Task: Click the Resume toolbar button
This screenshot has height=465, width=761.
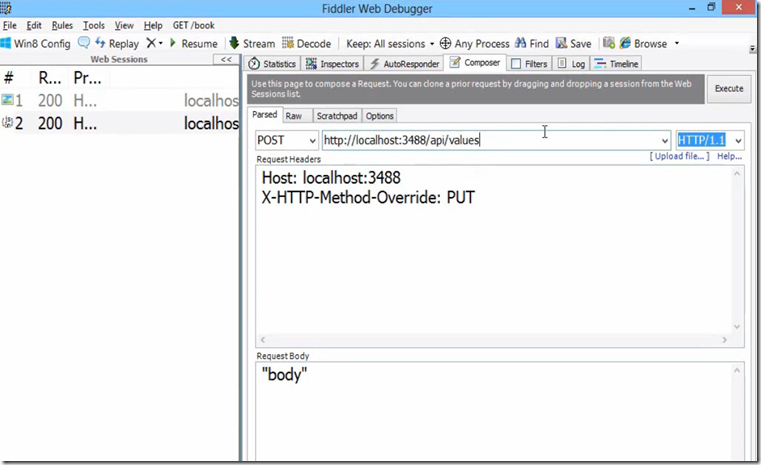Action: coord(194,43)
